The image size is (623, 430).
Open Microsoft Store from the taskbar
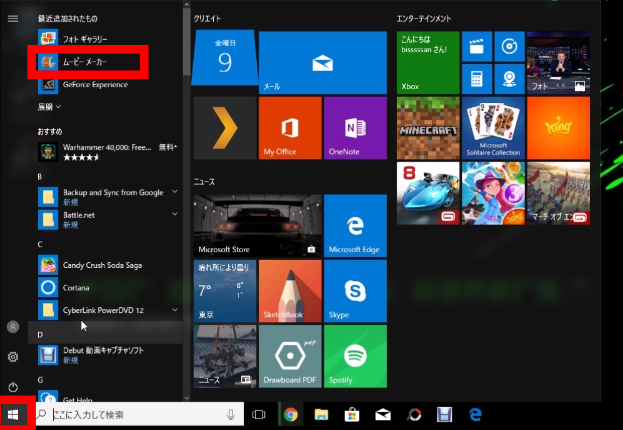click(x=352, y=415)
